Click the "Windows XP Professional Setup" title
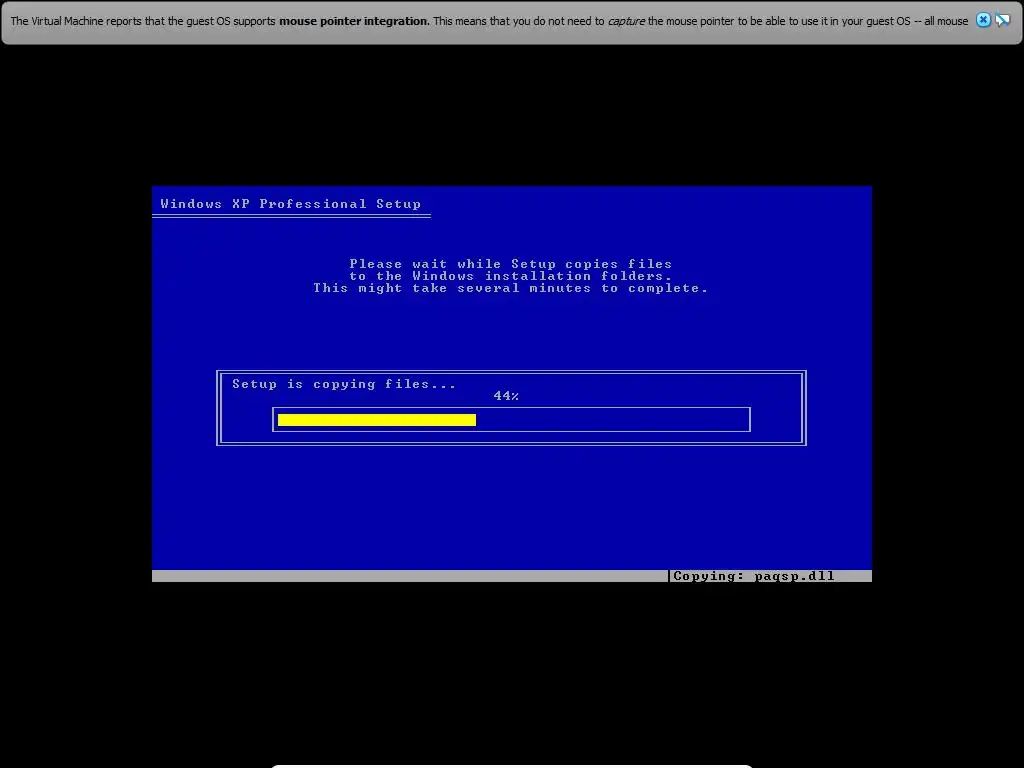This screenshot has width=1024, height=768. pyautogui.click(x=291, y=204)
